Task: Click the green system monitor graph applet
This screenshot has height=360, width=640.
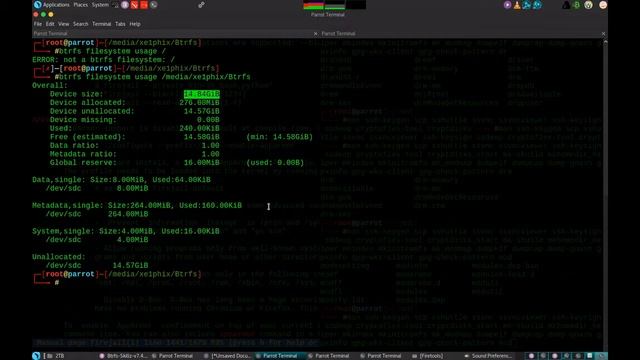Action: [335, 5]
